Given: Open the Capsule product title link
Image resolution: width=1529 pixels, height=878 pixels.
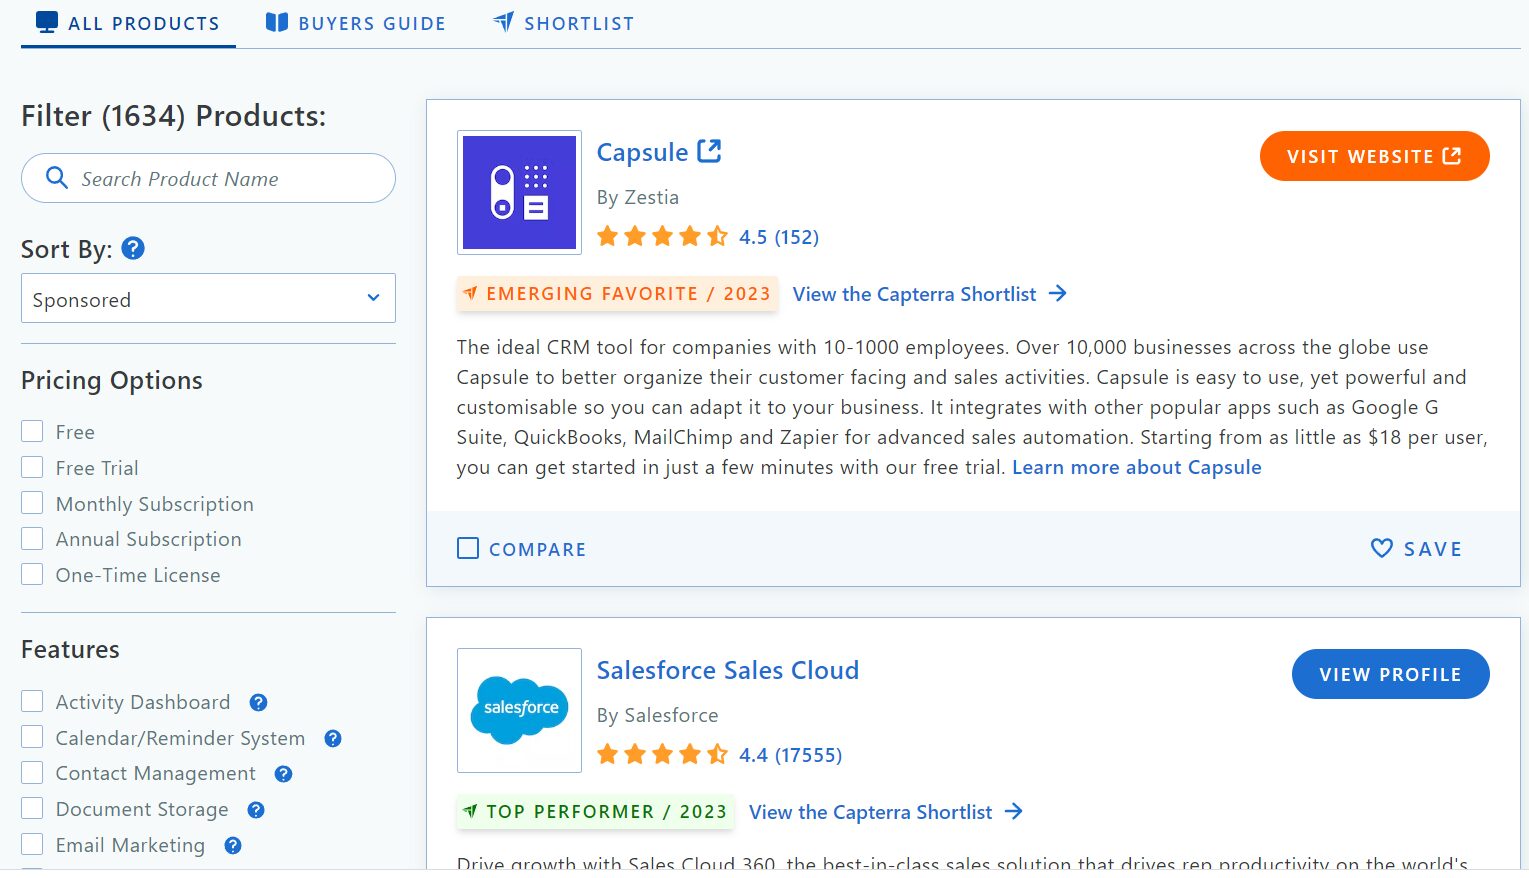Looking at the screenshot, I should 642,152.
